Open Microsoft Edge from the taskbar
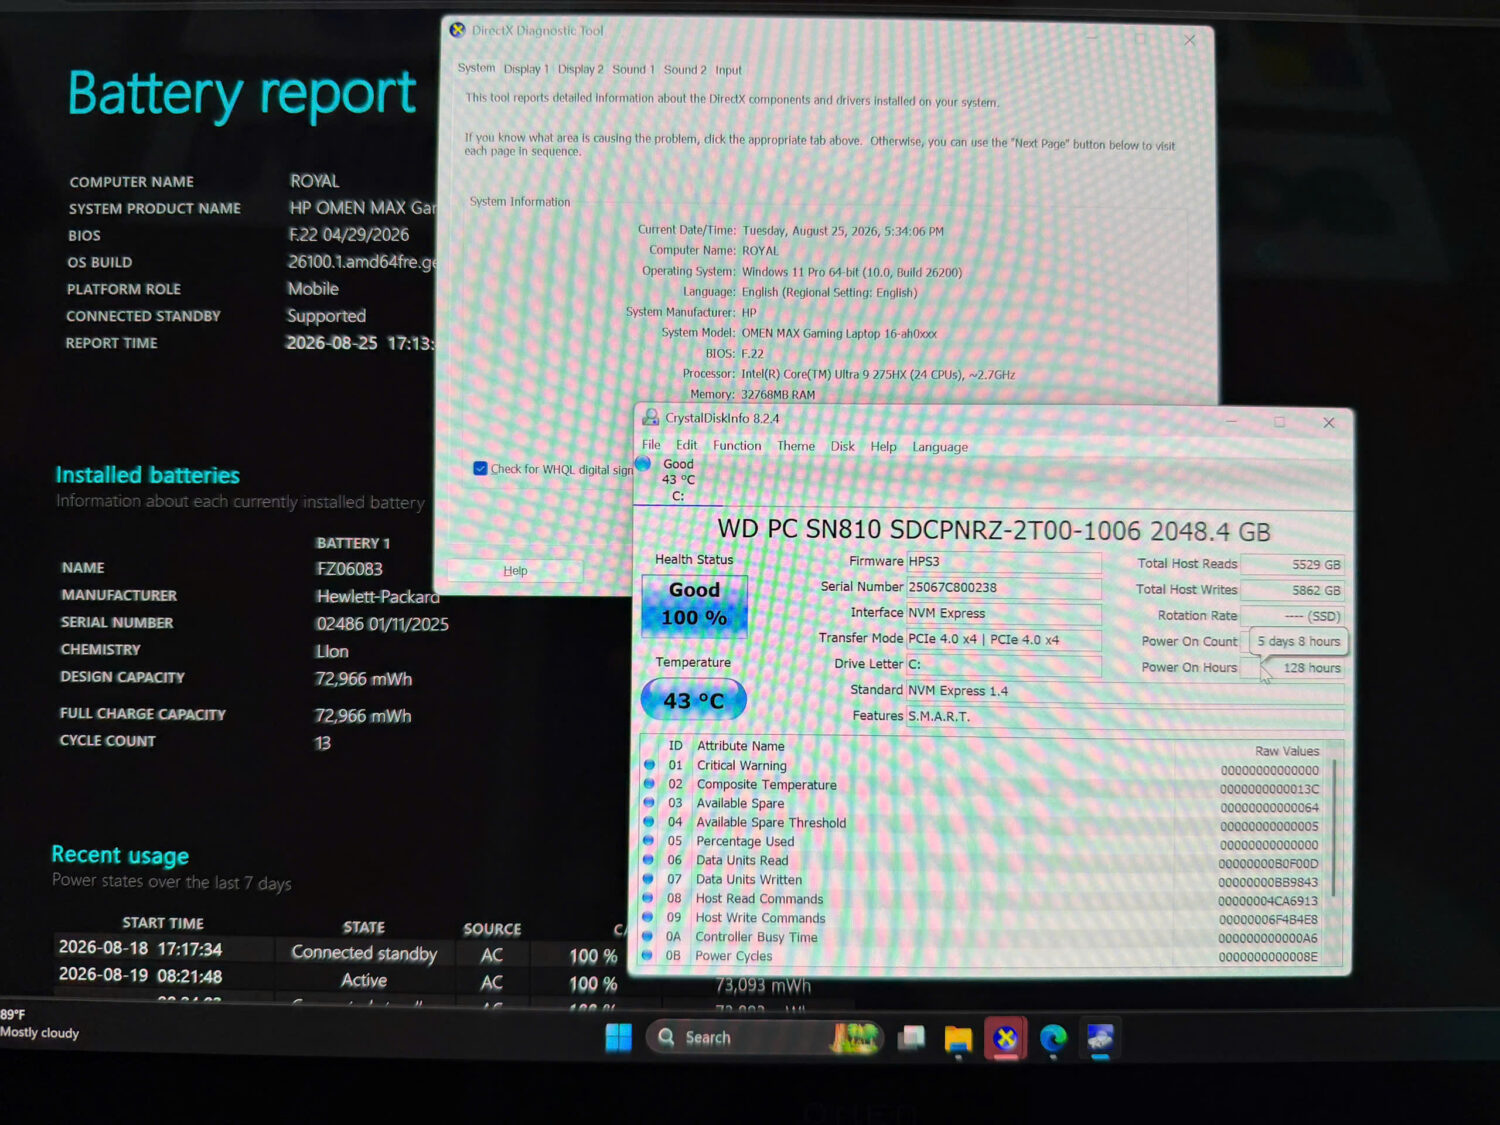The image size is (1500, 1125). click(1053, 1040)
